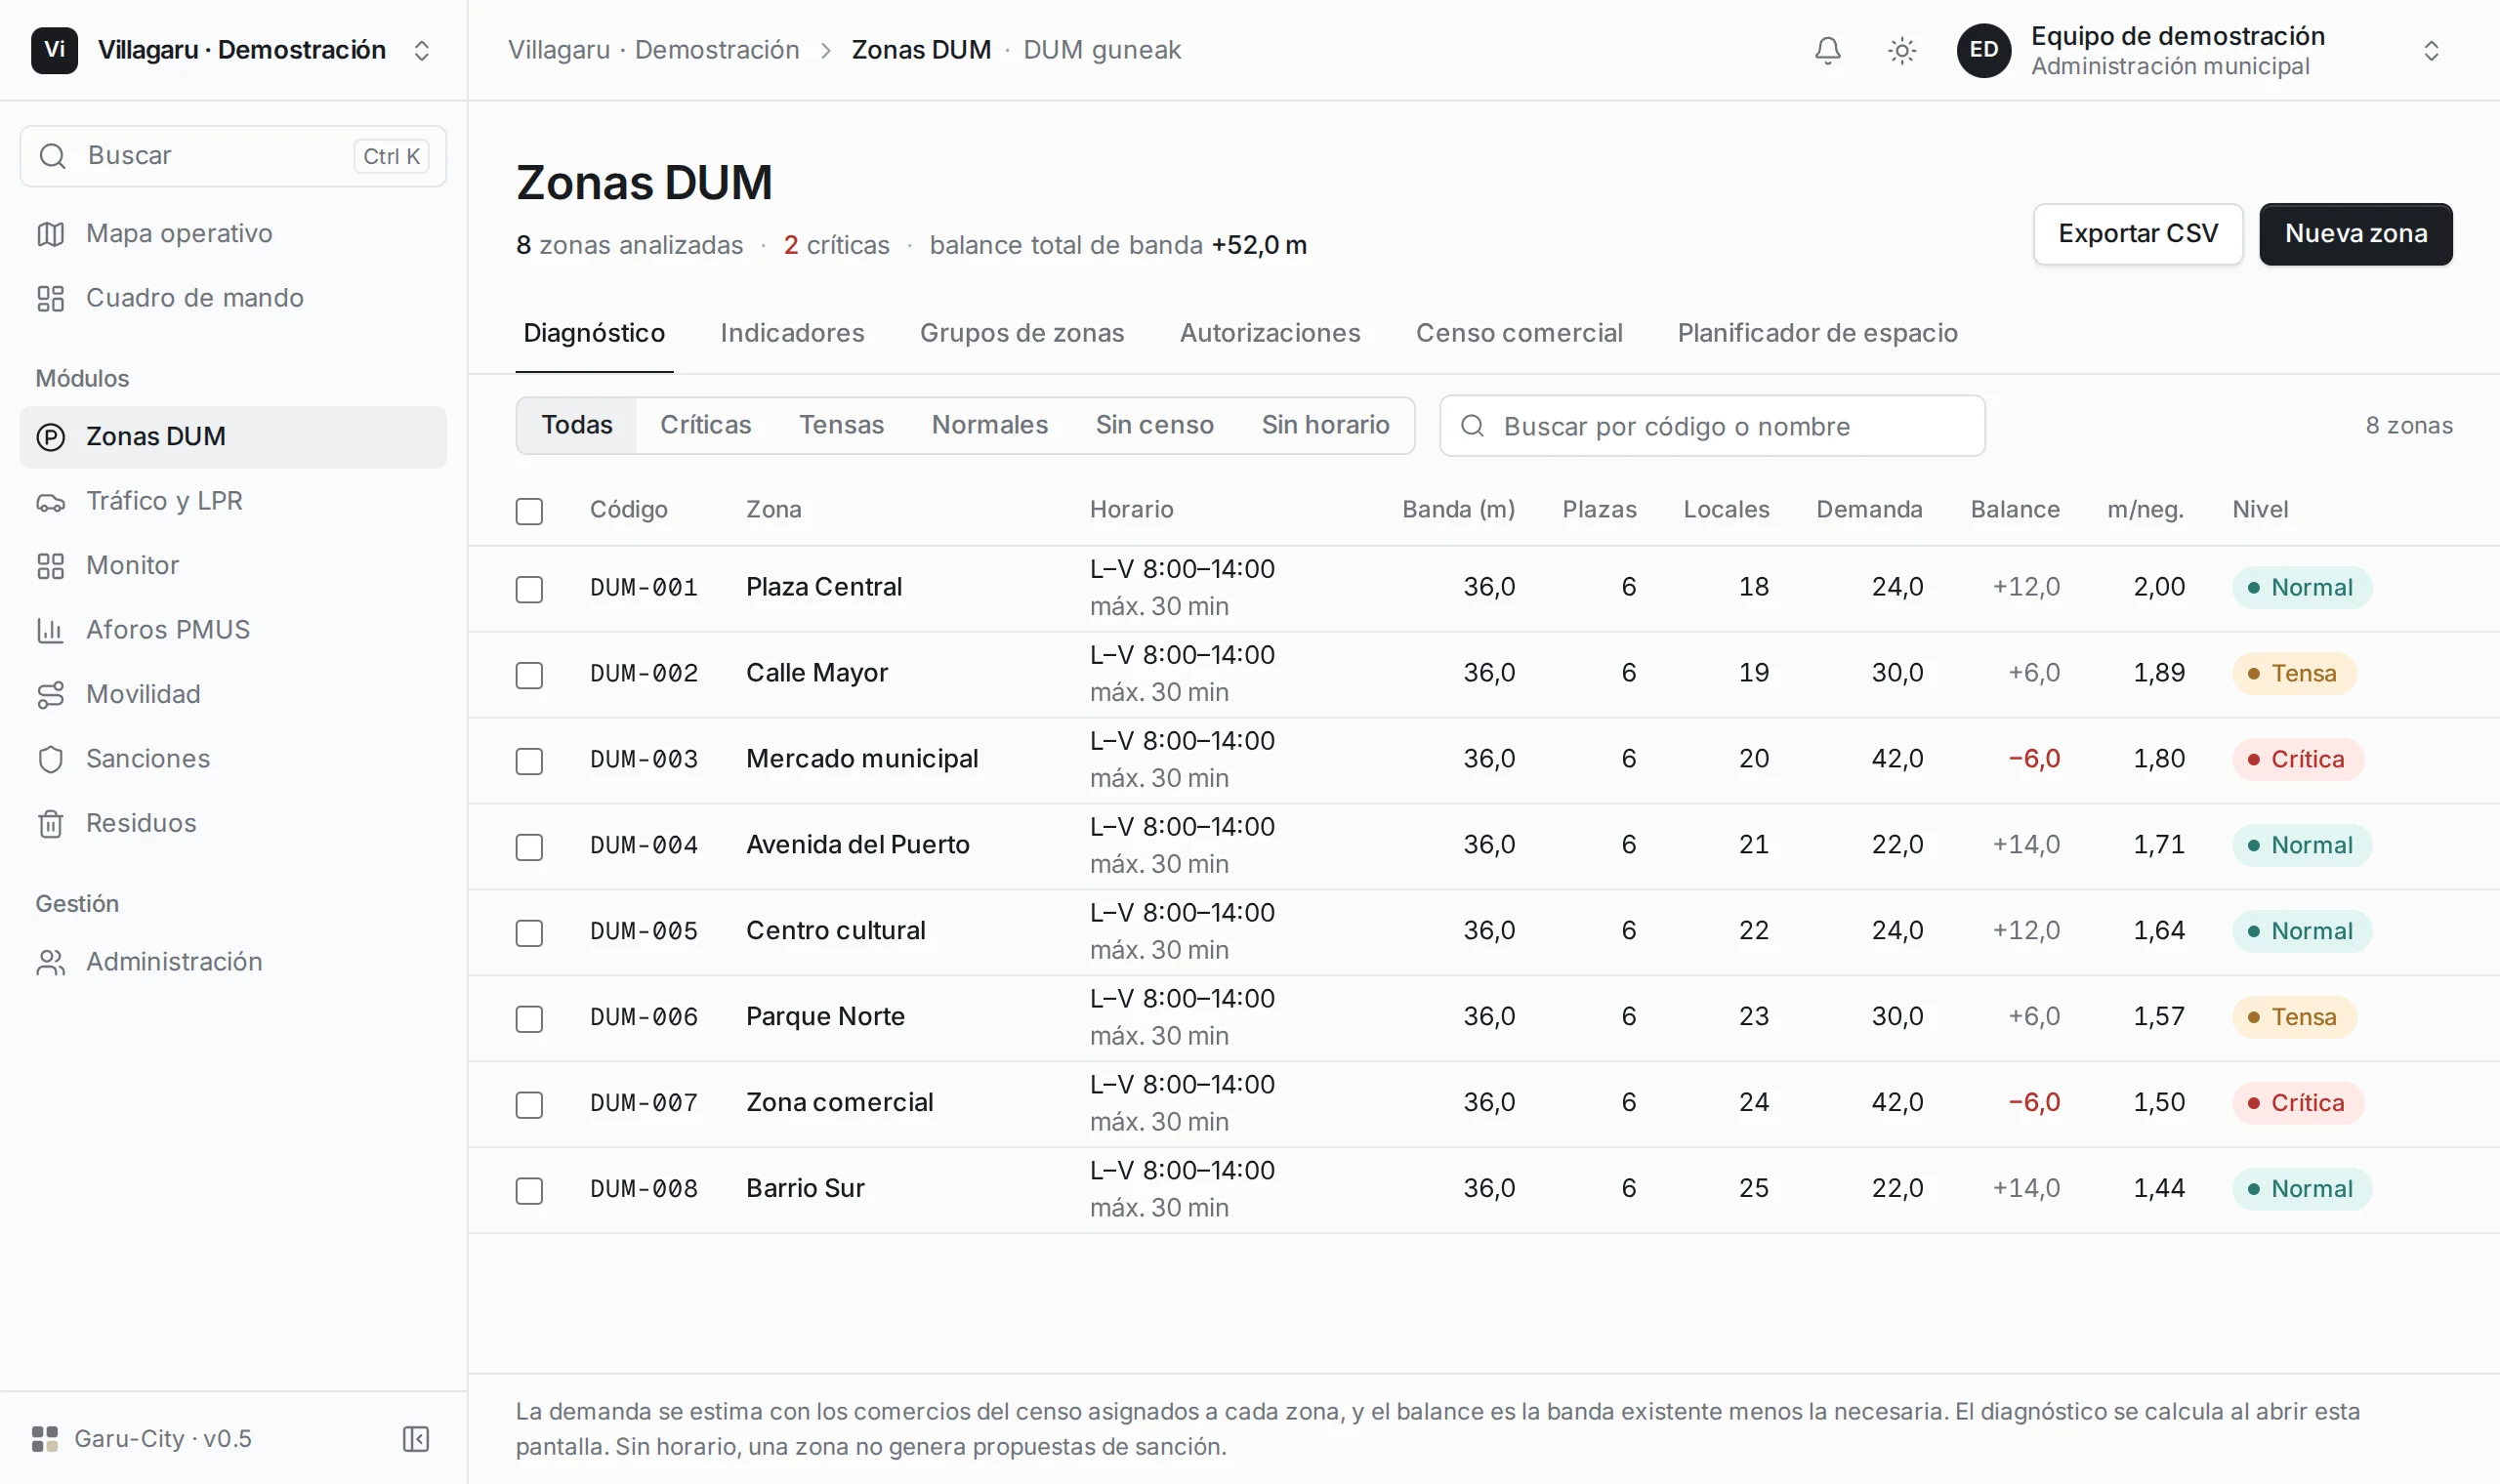2500x1484 pixels.
Task: Expand the Villagaru workspace switcher
Action: pos(421,50)
